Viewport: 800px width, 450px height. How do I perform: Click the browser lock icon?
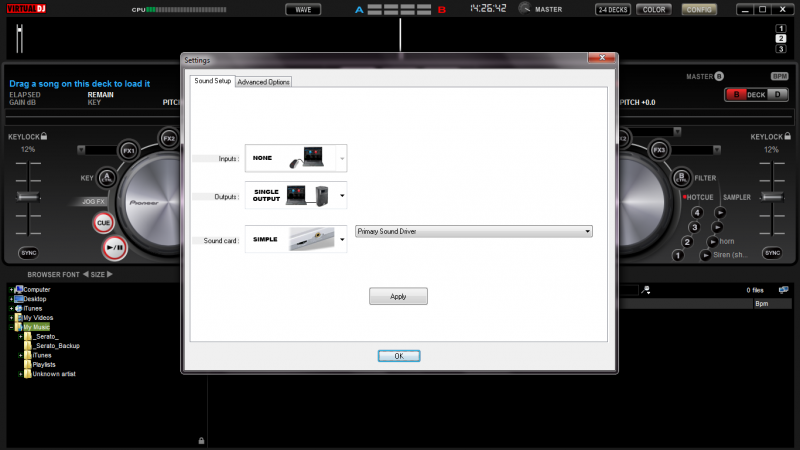coord(202,440)
